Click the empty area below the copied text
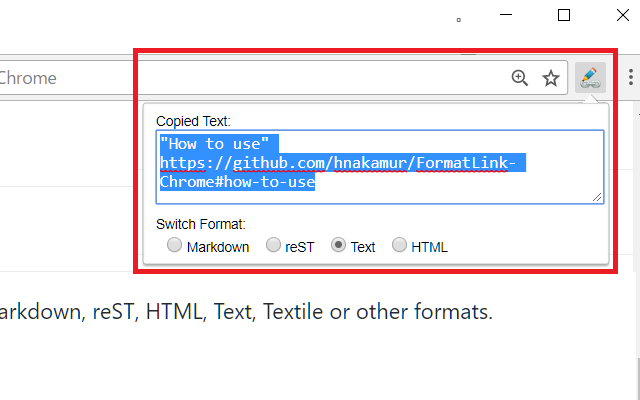Viewport: 640px width, 400px height. (380, 194)
